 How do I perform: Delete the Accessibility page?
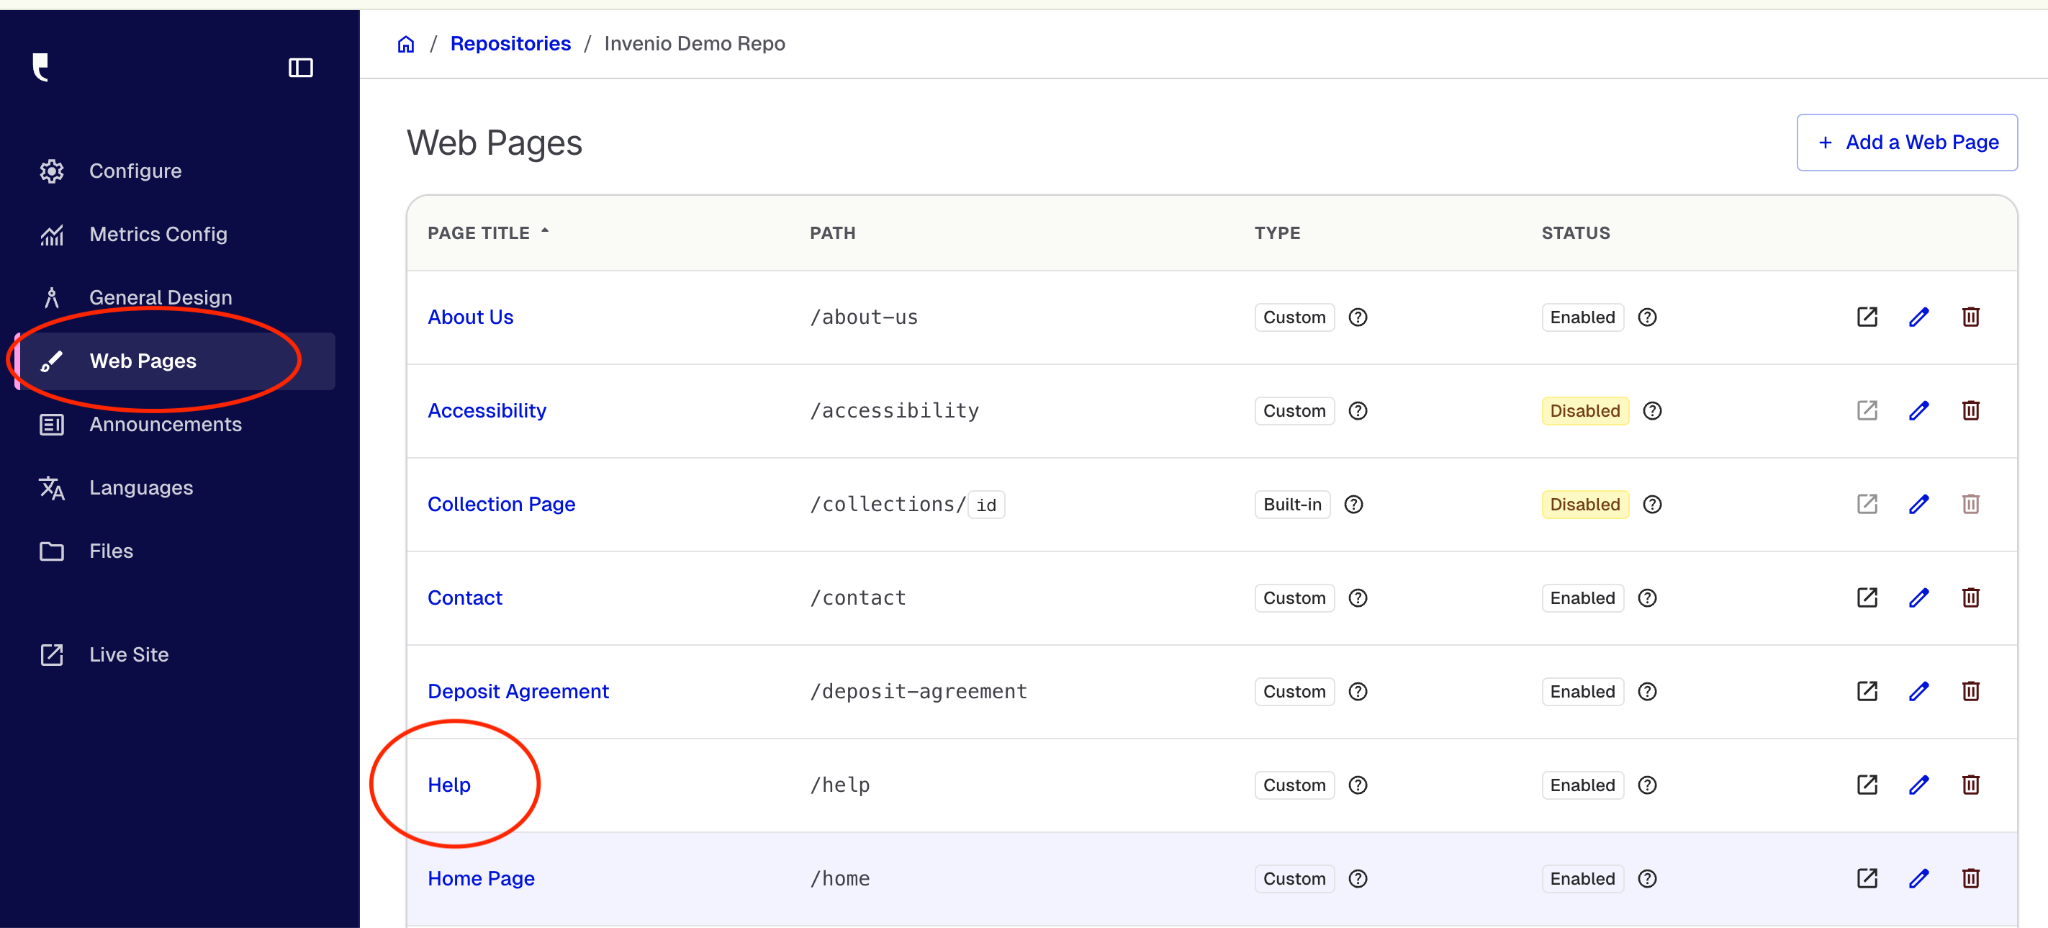1970,411
